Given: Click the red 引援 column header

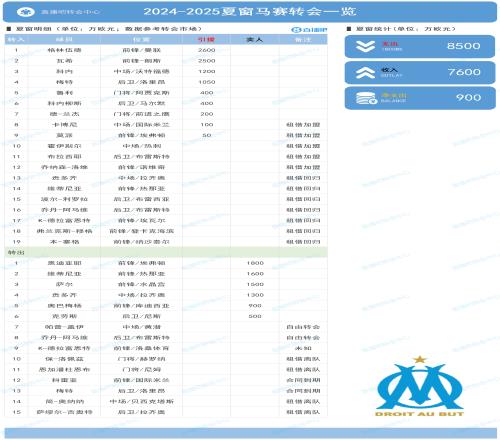Looking at the screenshot, I should [x=206, y=40].
